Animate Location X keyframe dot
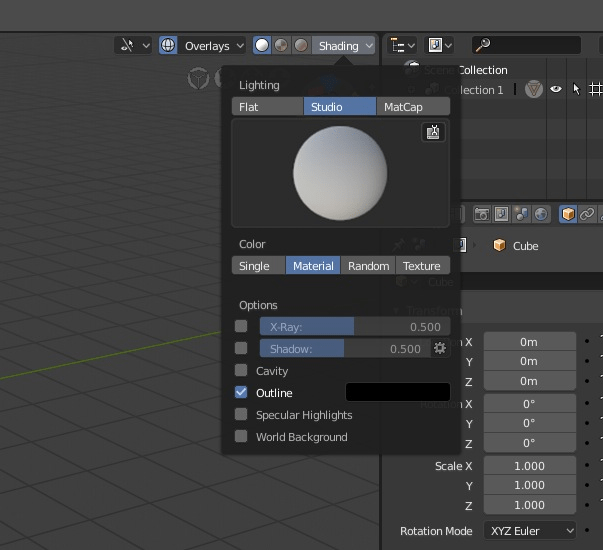 pos(587,341)
